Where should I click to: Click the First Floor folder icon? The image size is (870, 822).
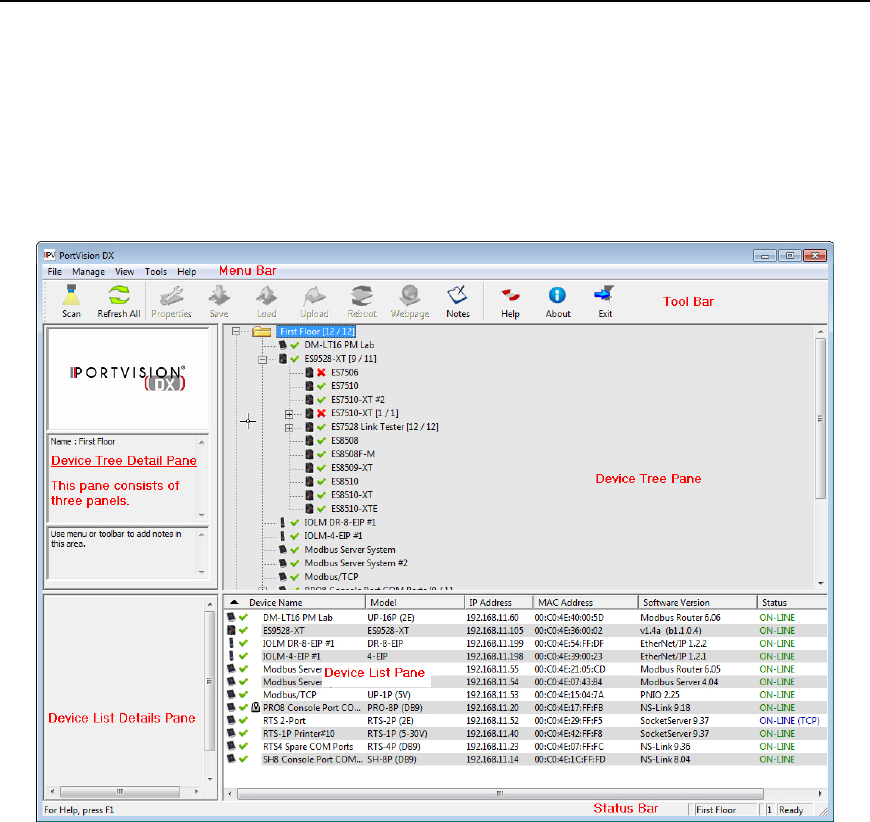pos(261,332)
